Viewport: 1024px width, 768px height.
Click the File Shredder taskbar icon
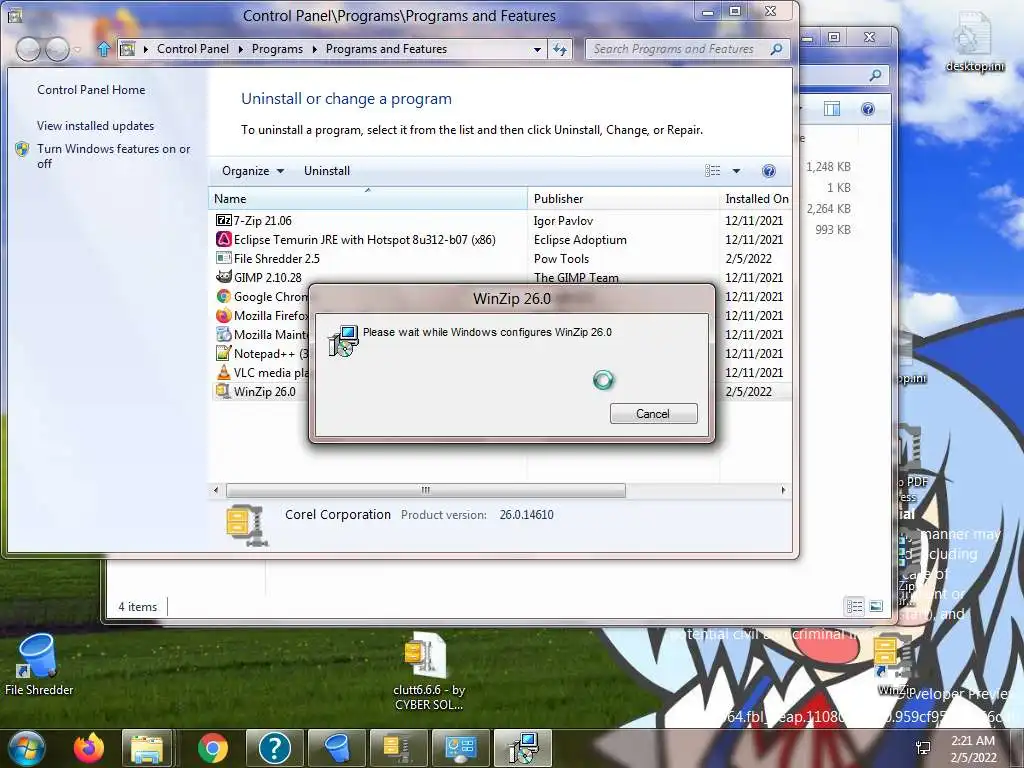pos(336,748)
